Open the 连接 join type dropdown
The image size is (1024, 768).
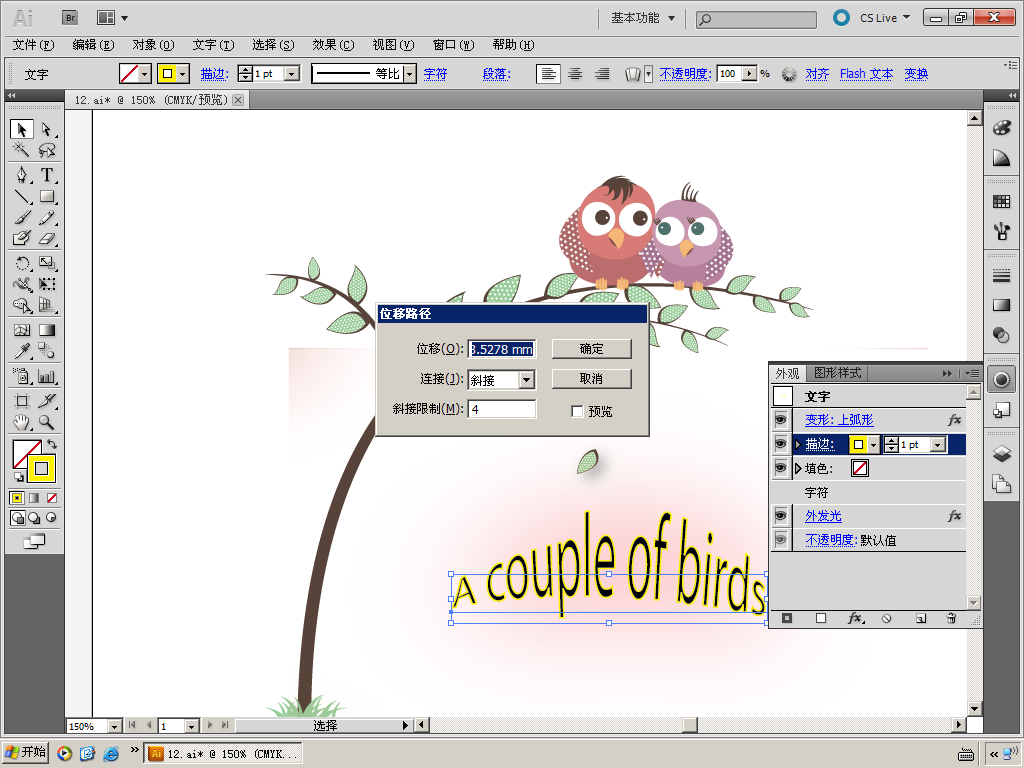pos(526,379)
